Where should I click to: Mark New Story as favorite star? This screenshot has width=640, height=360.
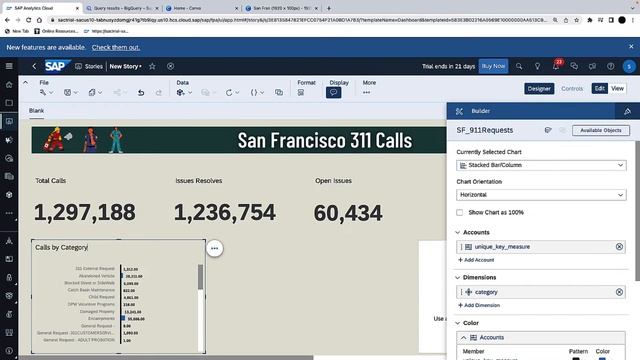pos(152,66)
